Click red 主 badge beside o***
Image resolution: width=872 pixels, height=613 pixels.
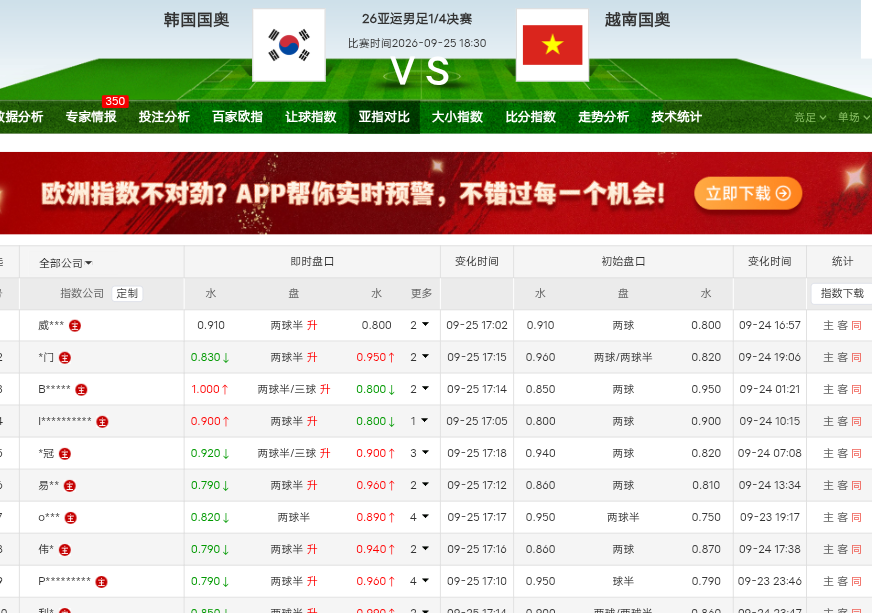point(71,518)
